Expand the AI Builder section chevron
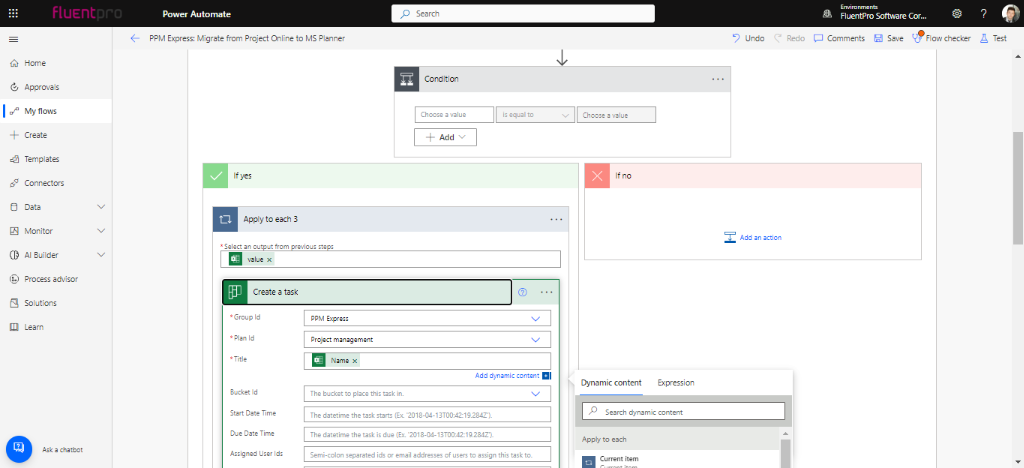1024x468 pixels. (101, 255)
